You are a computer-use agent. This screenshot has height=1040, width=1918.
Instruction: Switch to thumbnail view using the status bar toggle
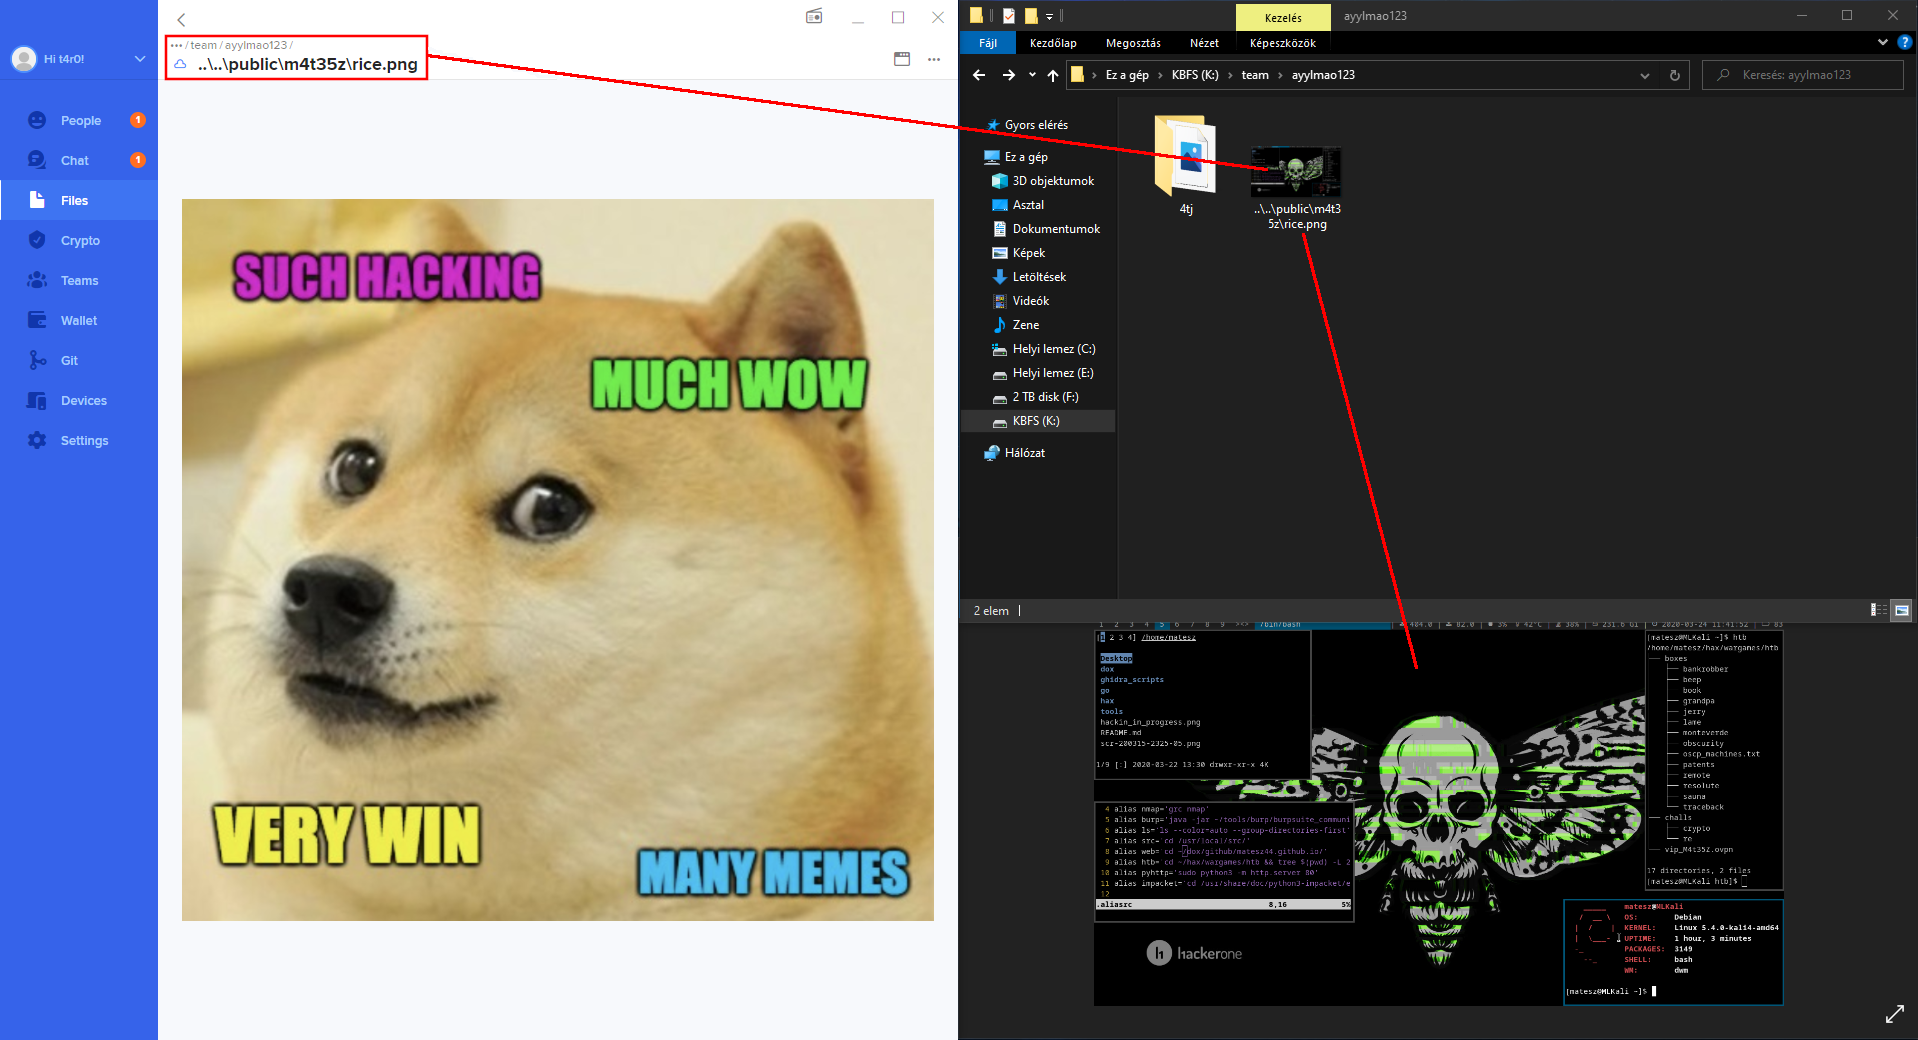pos(1900,610)
